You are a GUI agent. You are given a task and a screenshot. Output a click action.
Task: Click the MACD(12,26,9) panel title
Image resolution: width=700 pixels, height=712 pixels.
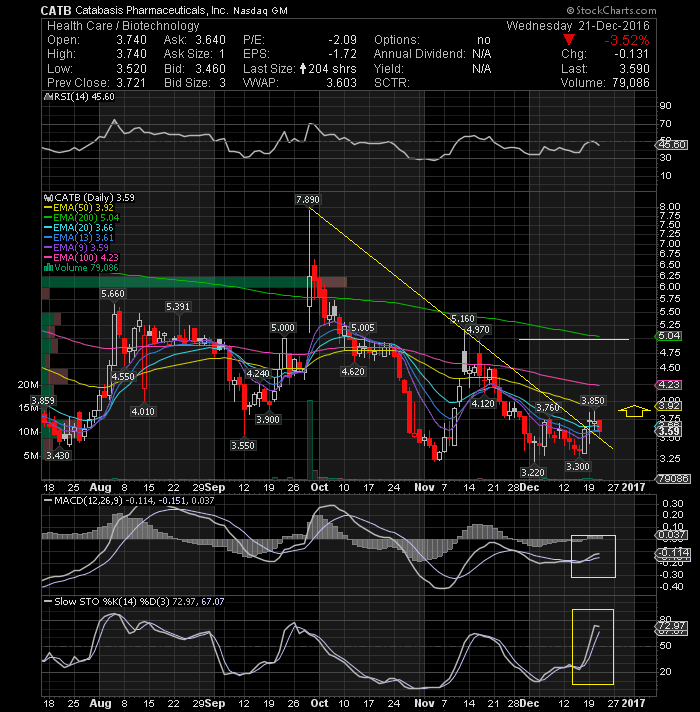(88, 500)
